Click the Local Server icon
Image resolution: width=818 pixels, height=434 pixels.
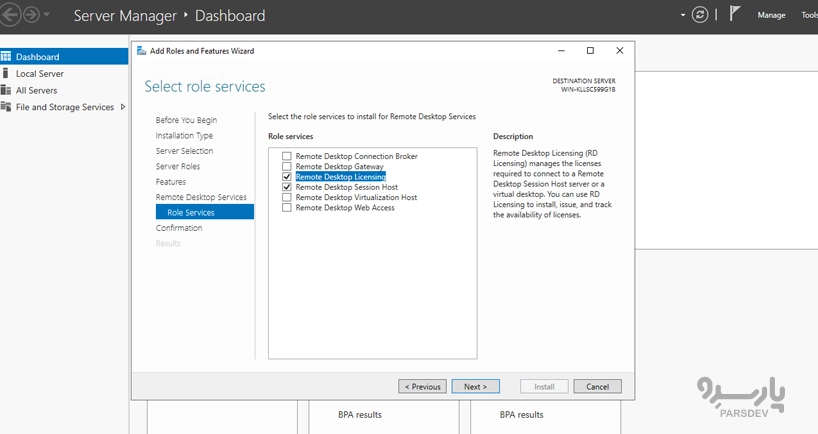click(6, 73)
